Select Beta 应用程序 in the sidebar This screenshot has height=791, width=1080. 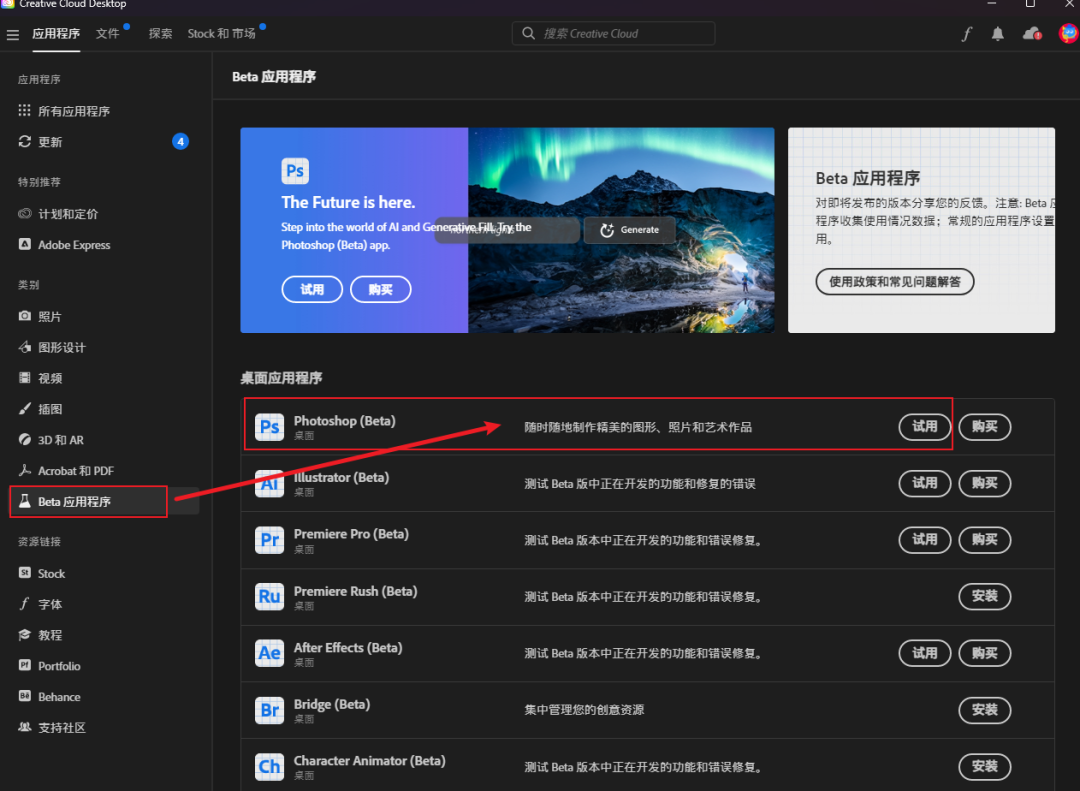(105, 502)
